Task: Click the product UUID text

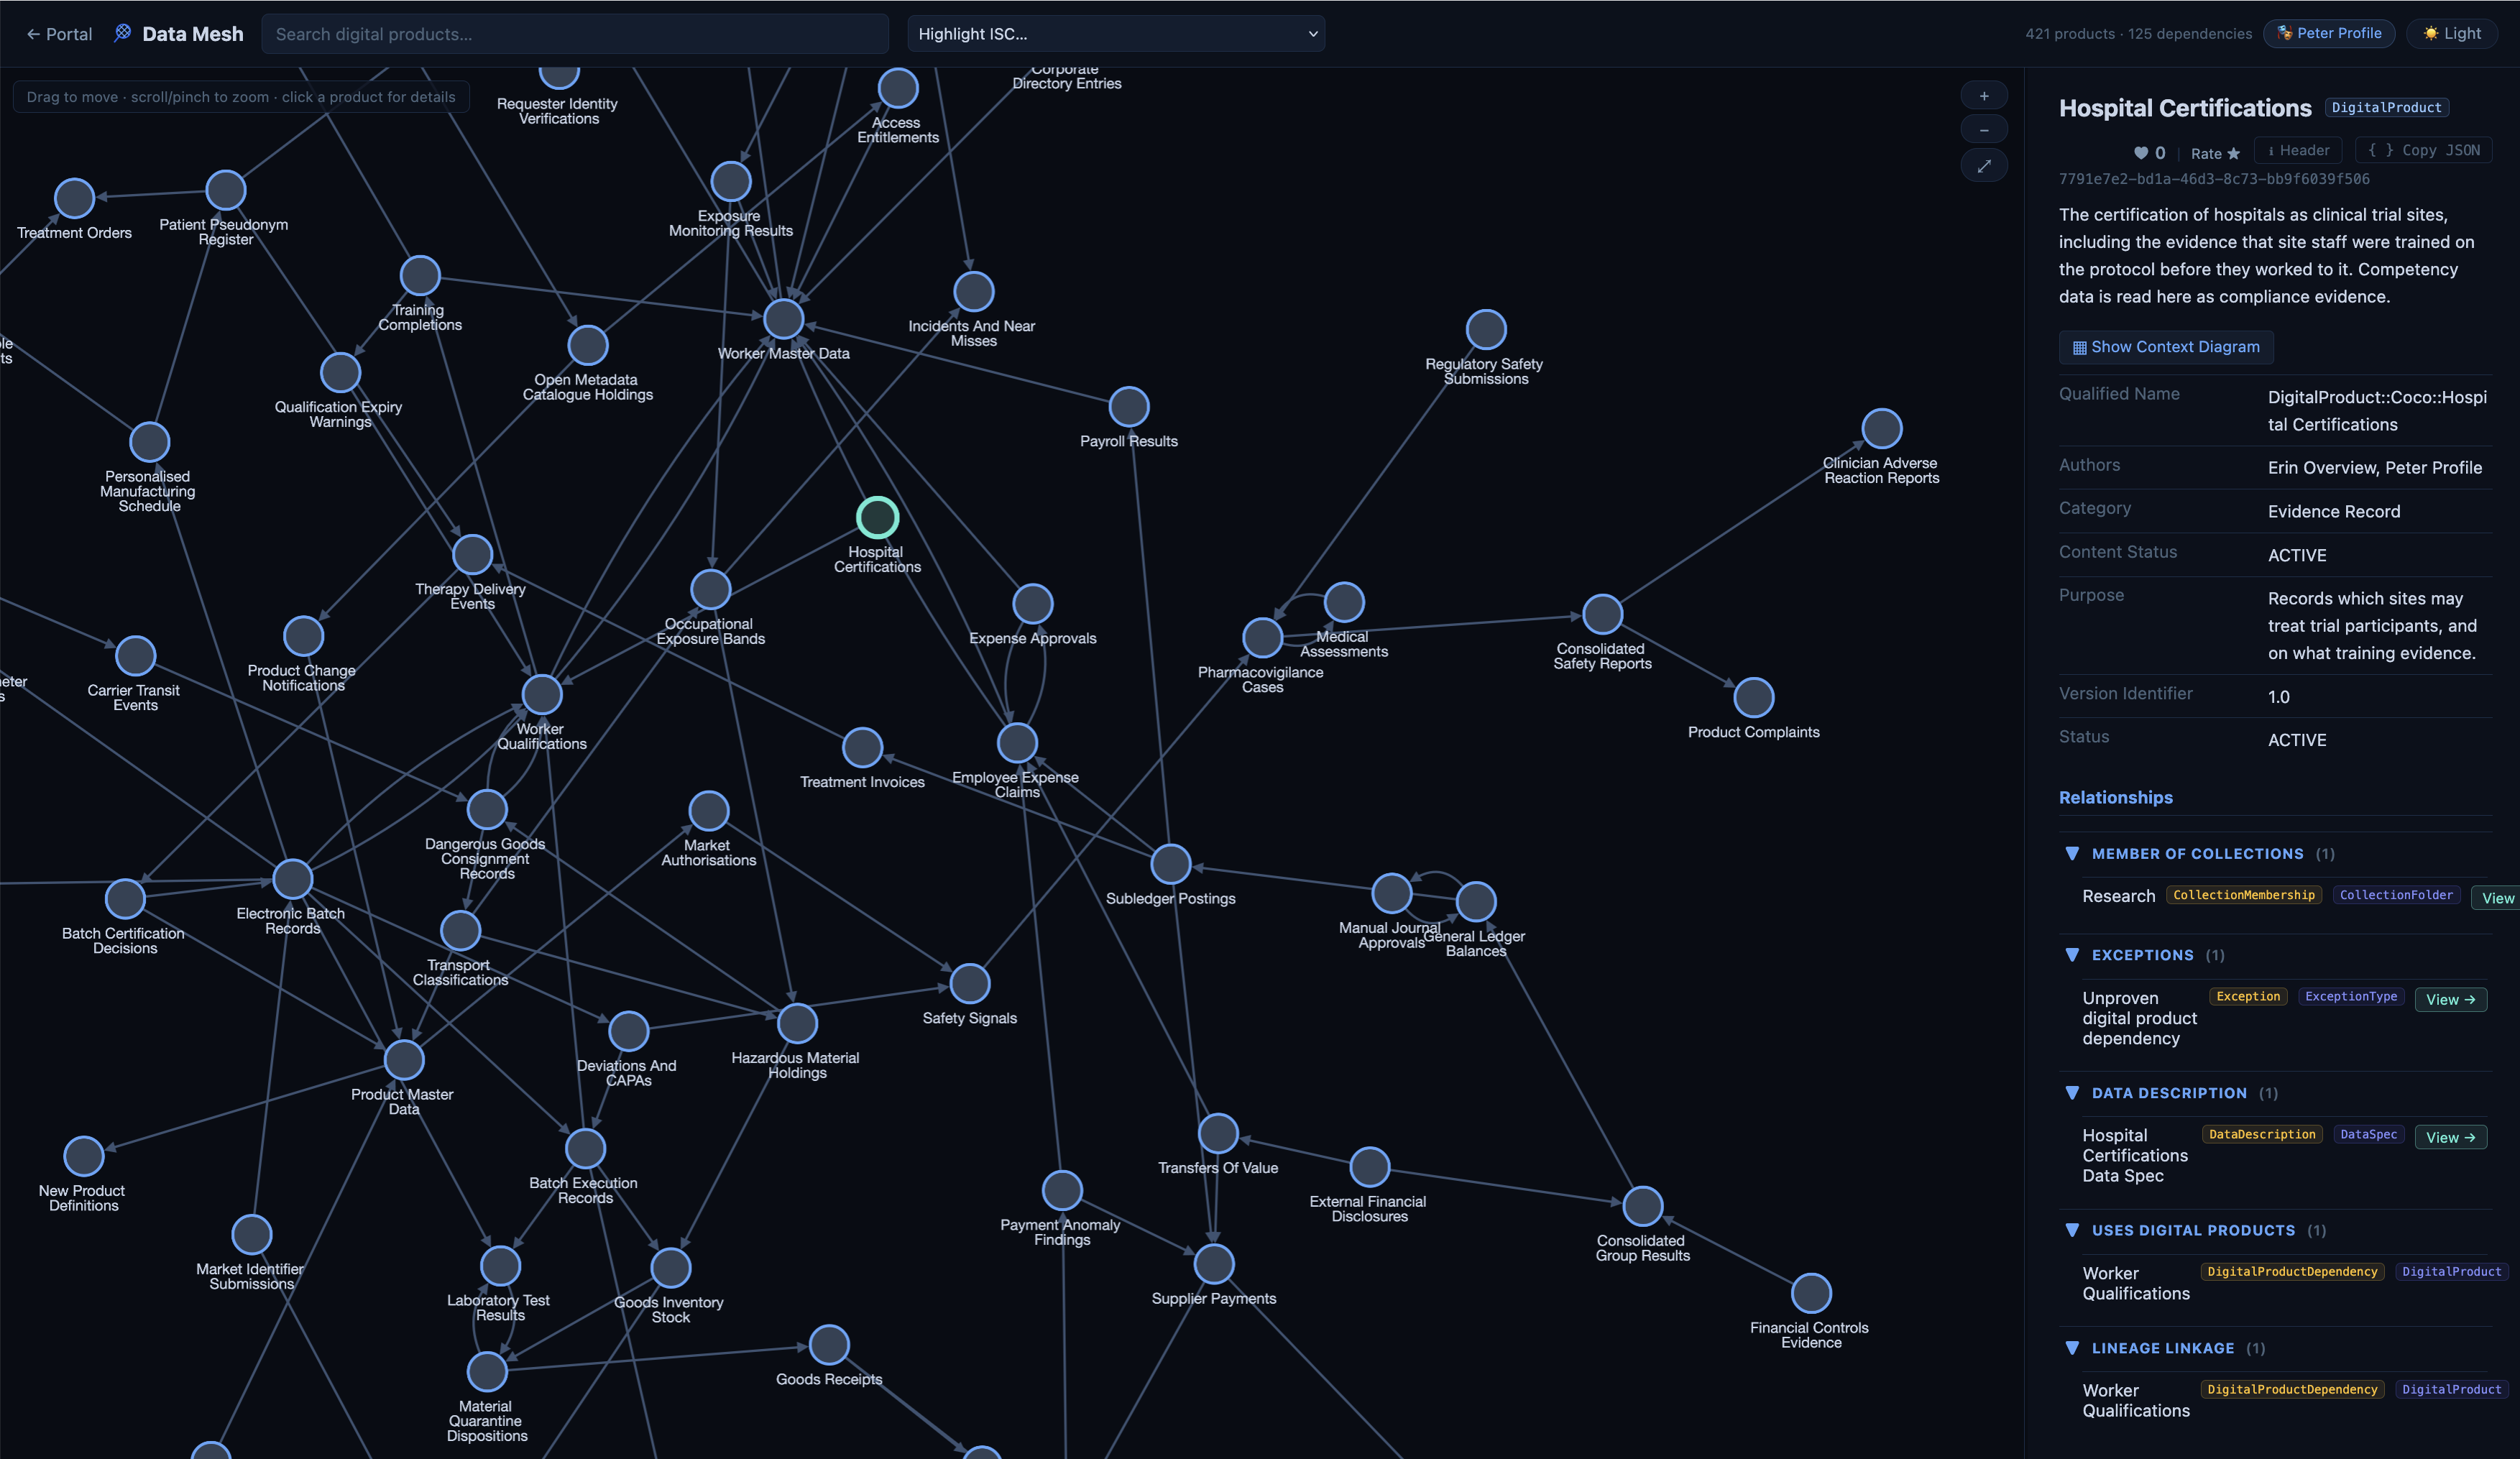Action: pyautogui.click(x=2213, y=179)
